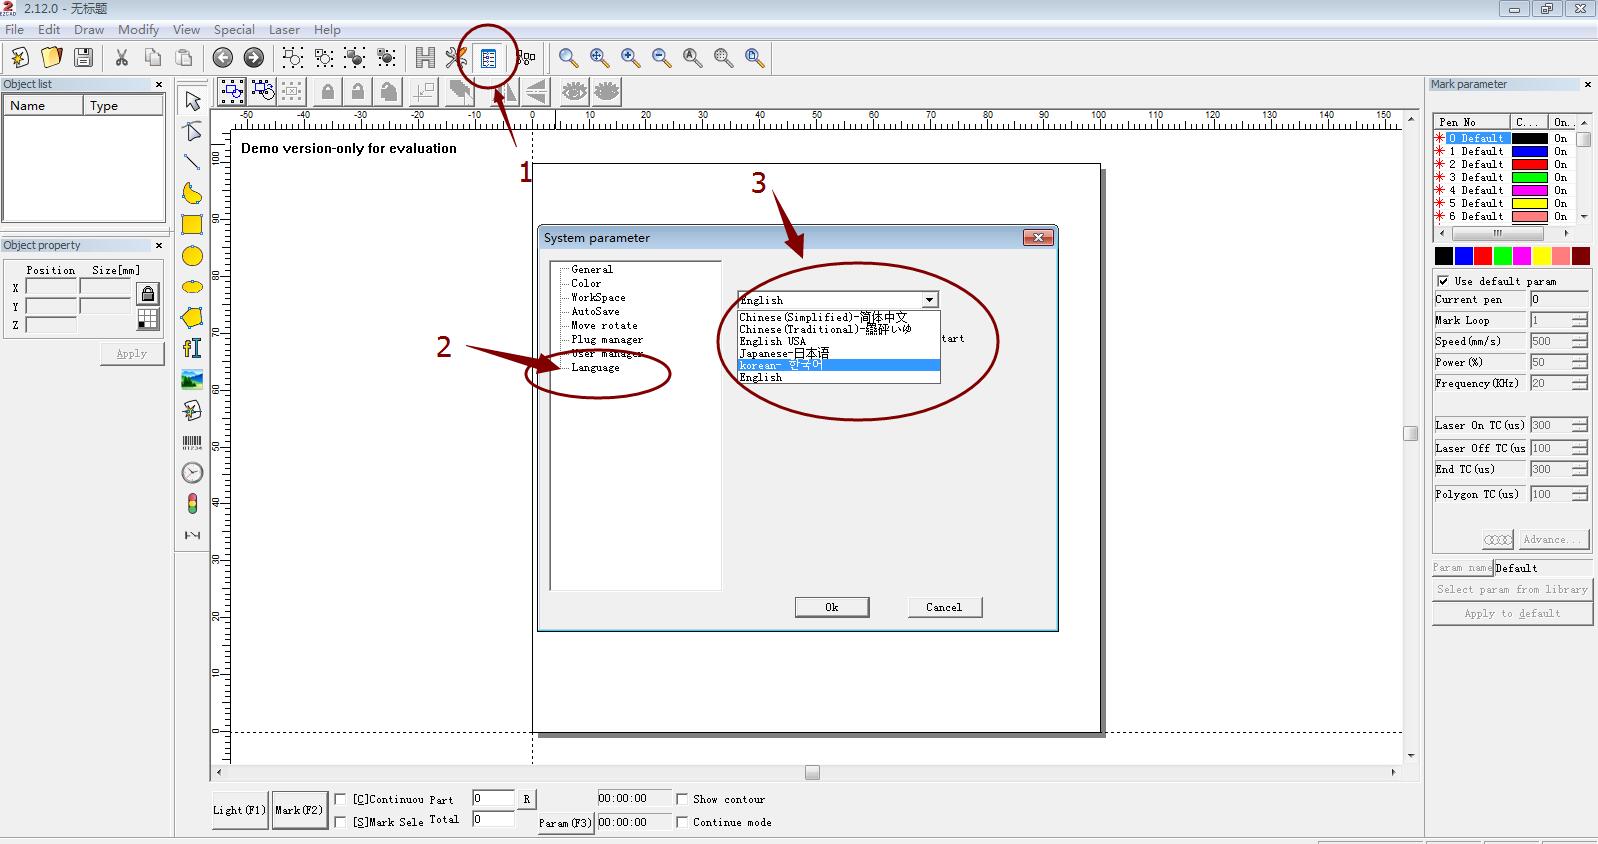The width and height of the screenshot is (1598, 844).
Task: Select the rectangle drawing tool
Action: 192,225
